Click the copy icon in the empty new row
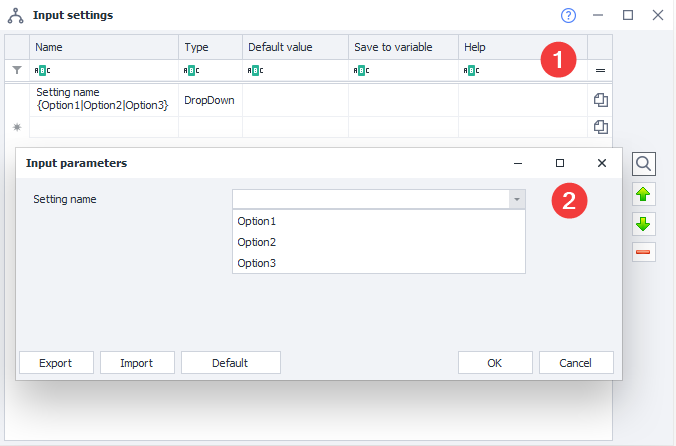676x446 pixels. point(600,127)
